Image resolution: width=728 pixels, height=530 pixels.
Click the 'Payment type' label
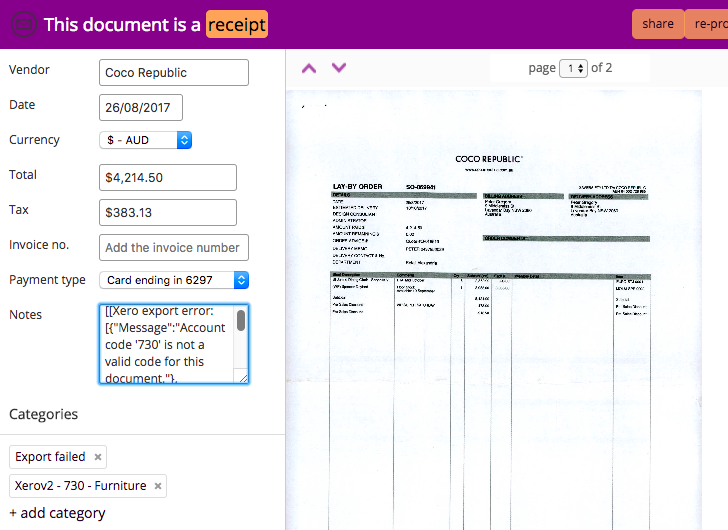click(47, 280)
